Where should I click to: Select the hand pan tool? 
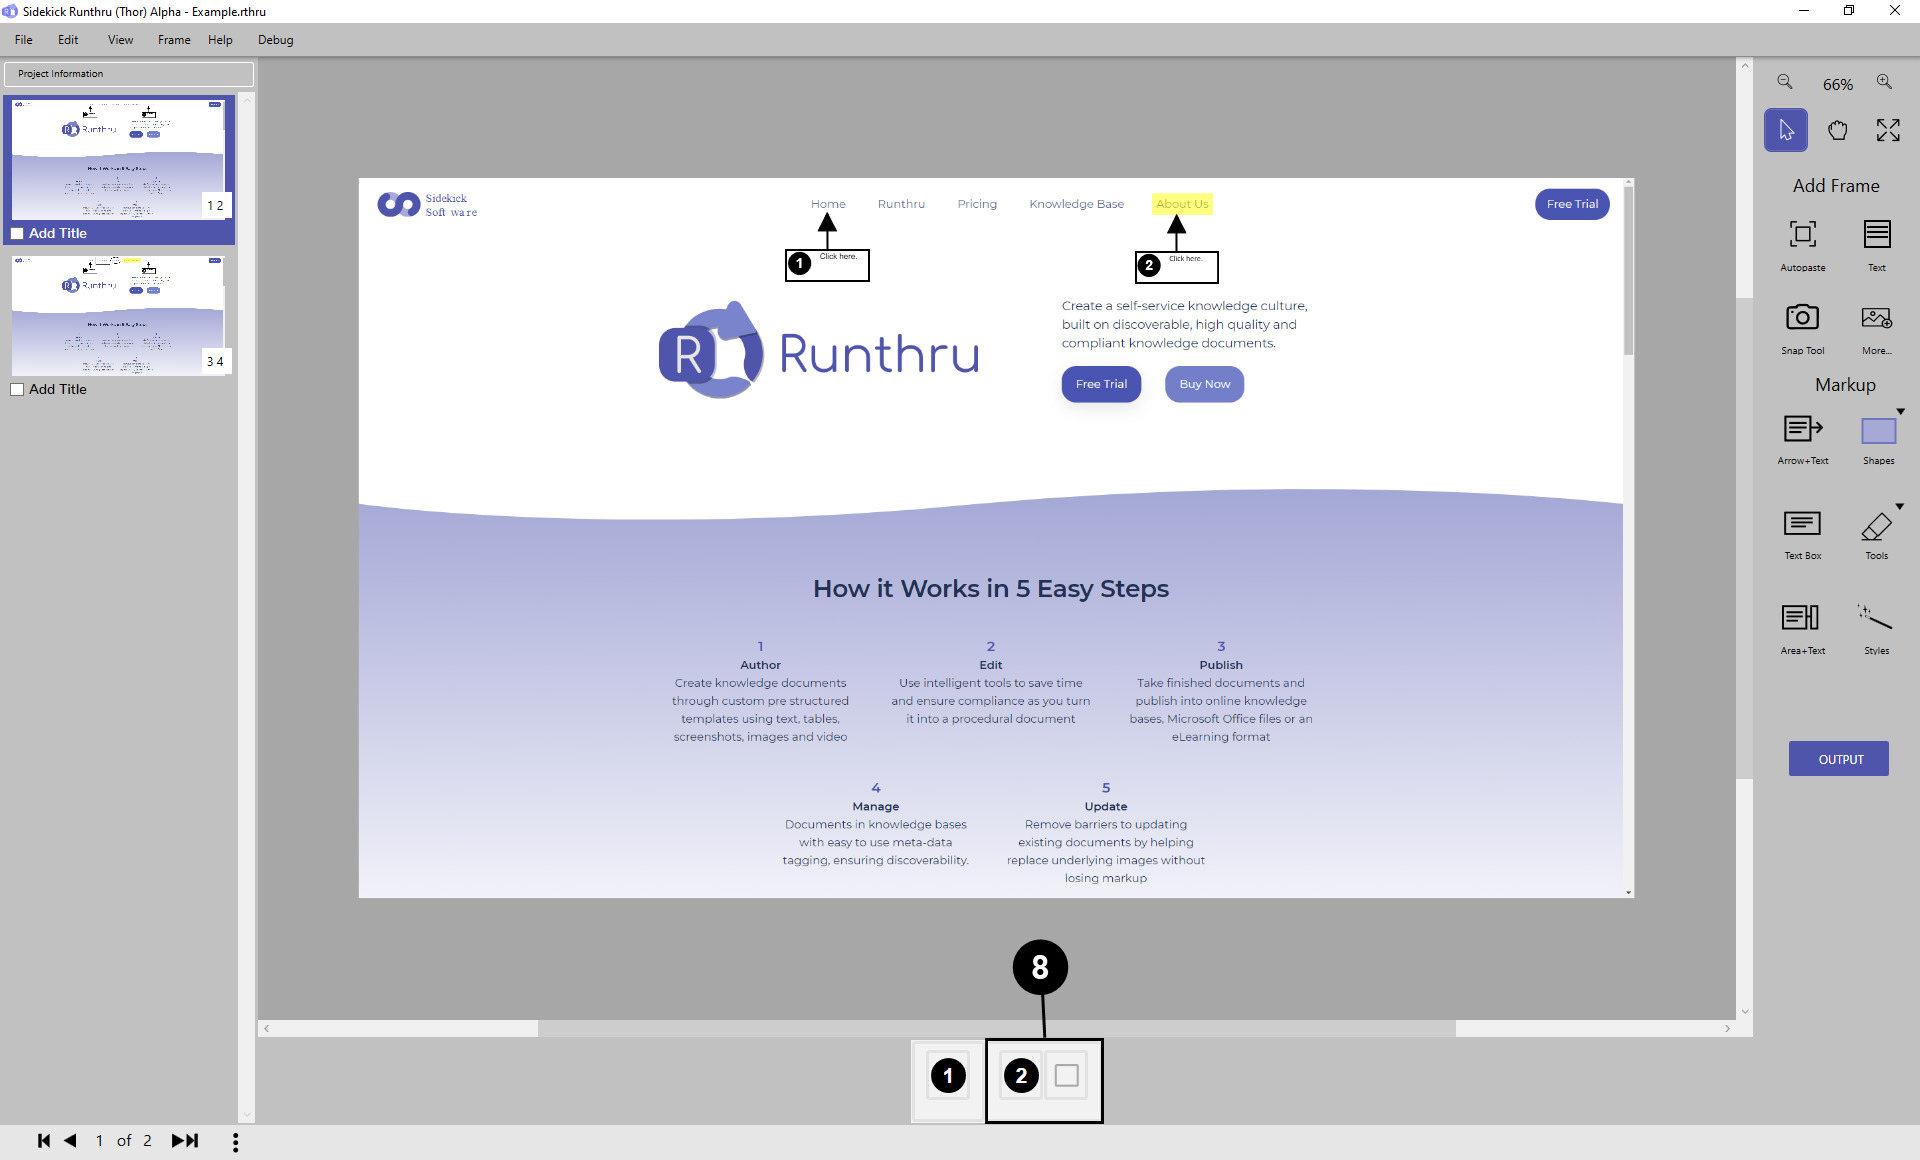point(1837,130)
